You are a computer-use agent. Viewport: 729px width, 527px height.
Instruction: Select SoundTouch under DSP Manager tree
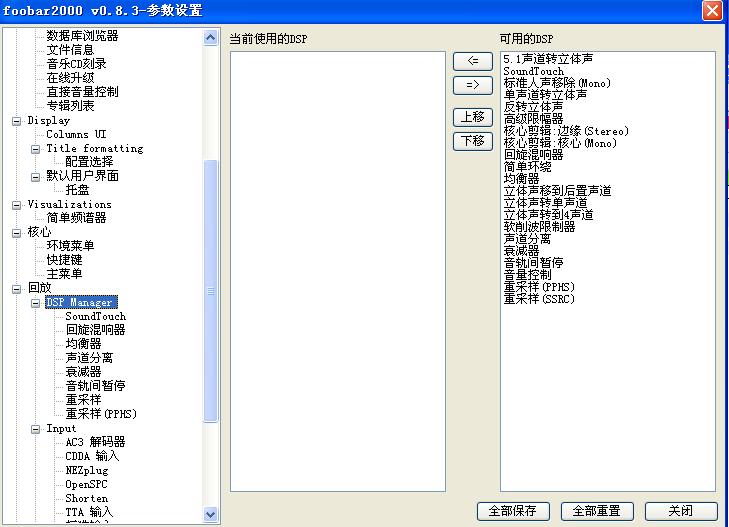pyautogui.click(x=95, y=316)
